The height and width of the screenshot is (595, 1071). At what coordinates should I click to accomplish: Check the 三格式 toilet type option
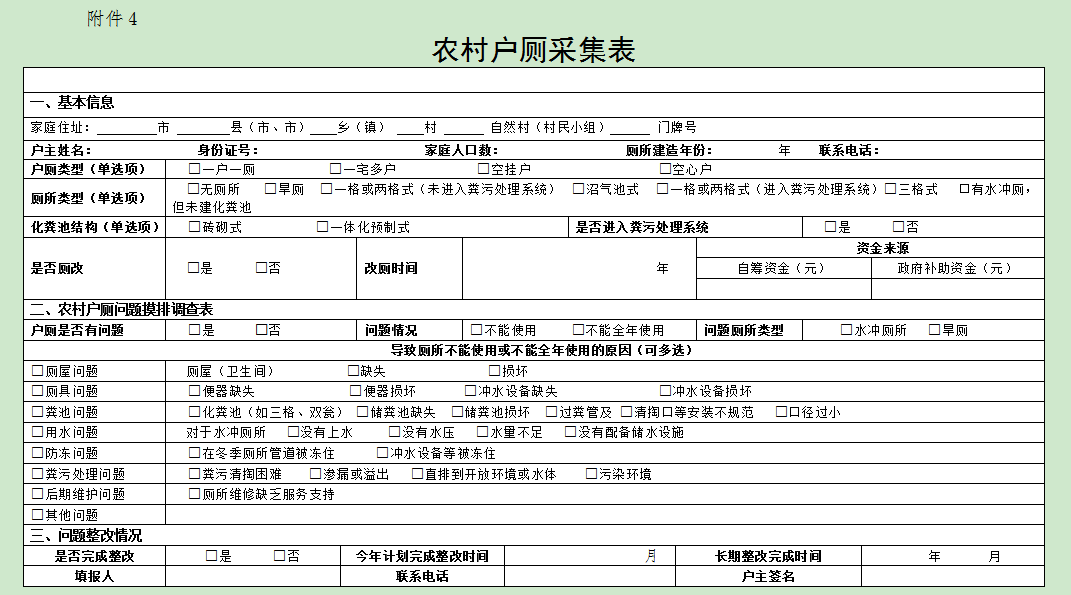(x=890, y=189)
